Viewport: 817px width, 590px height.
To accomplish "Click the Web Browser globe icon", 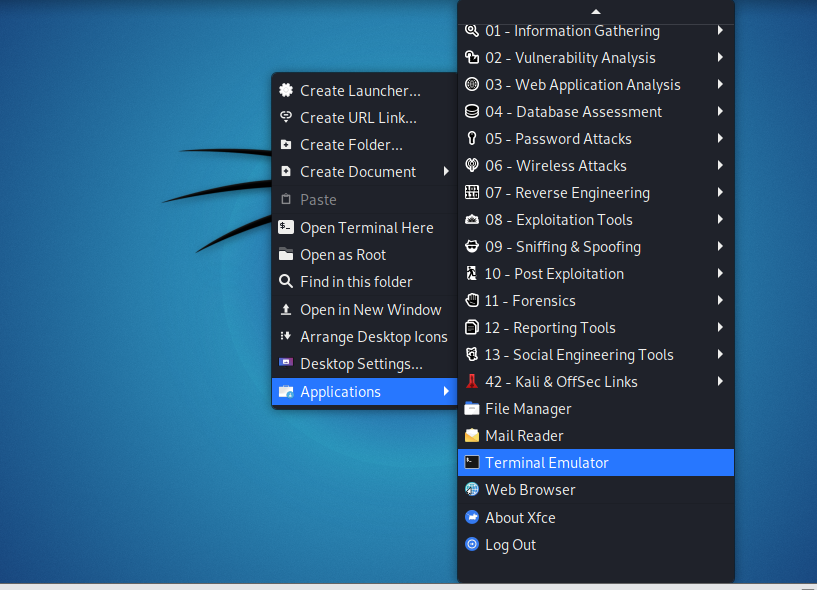I will 472,489.
